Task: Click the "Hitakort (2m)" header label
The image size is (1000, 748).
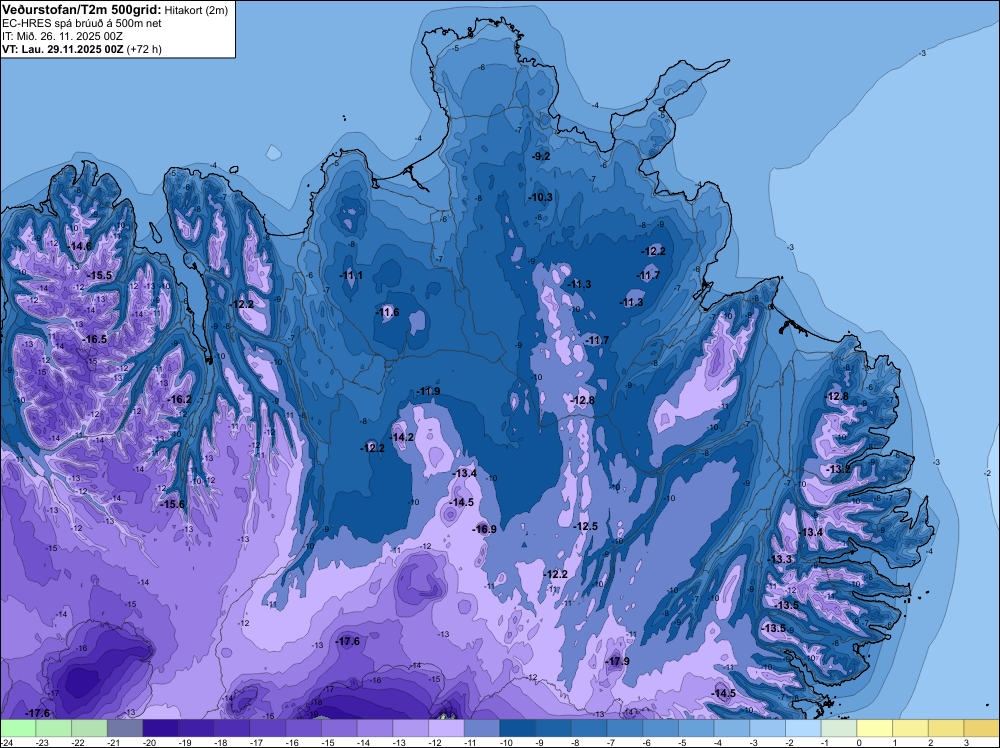Action: (196, 10)
